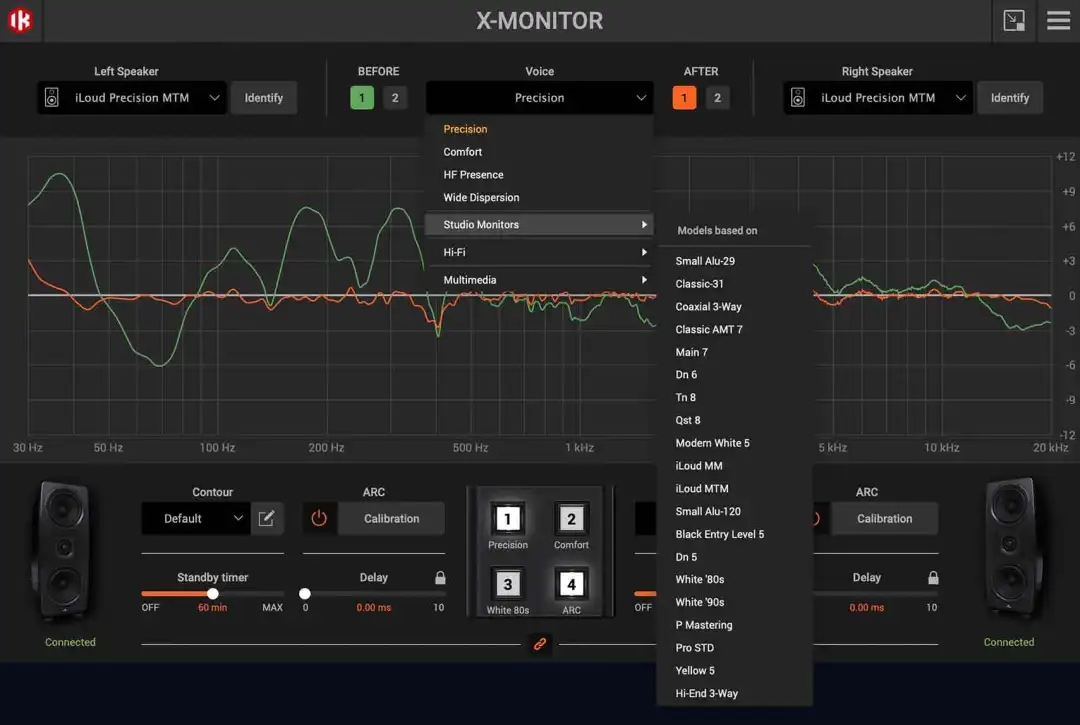Adjust the left Delay slider handle
Viewport: 1080px width, 725px height.
click(x=304, y=593)
